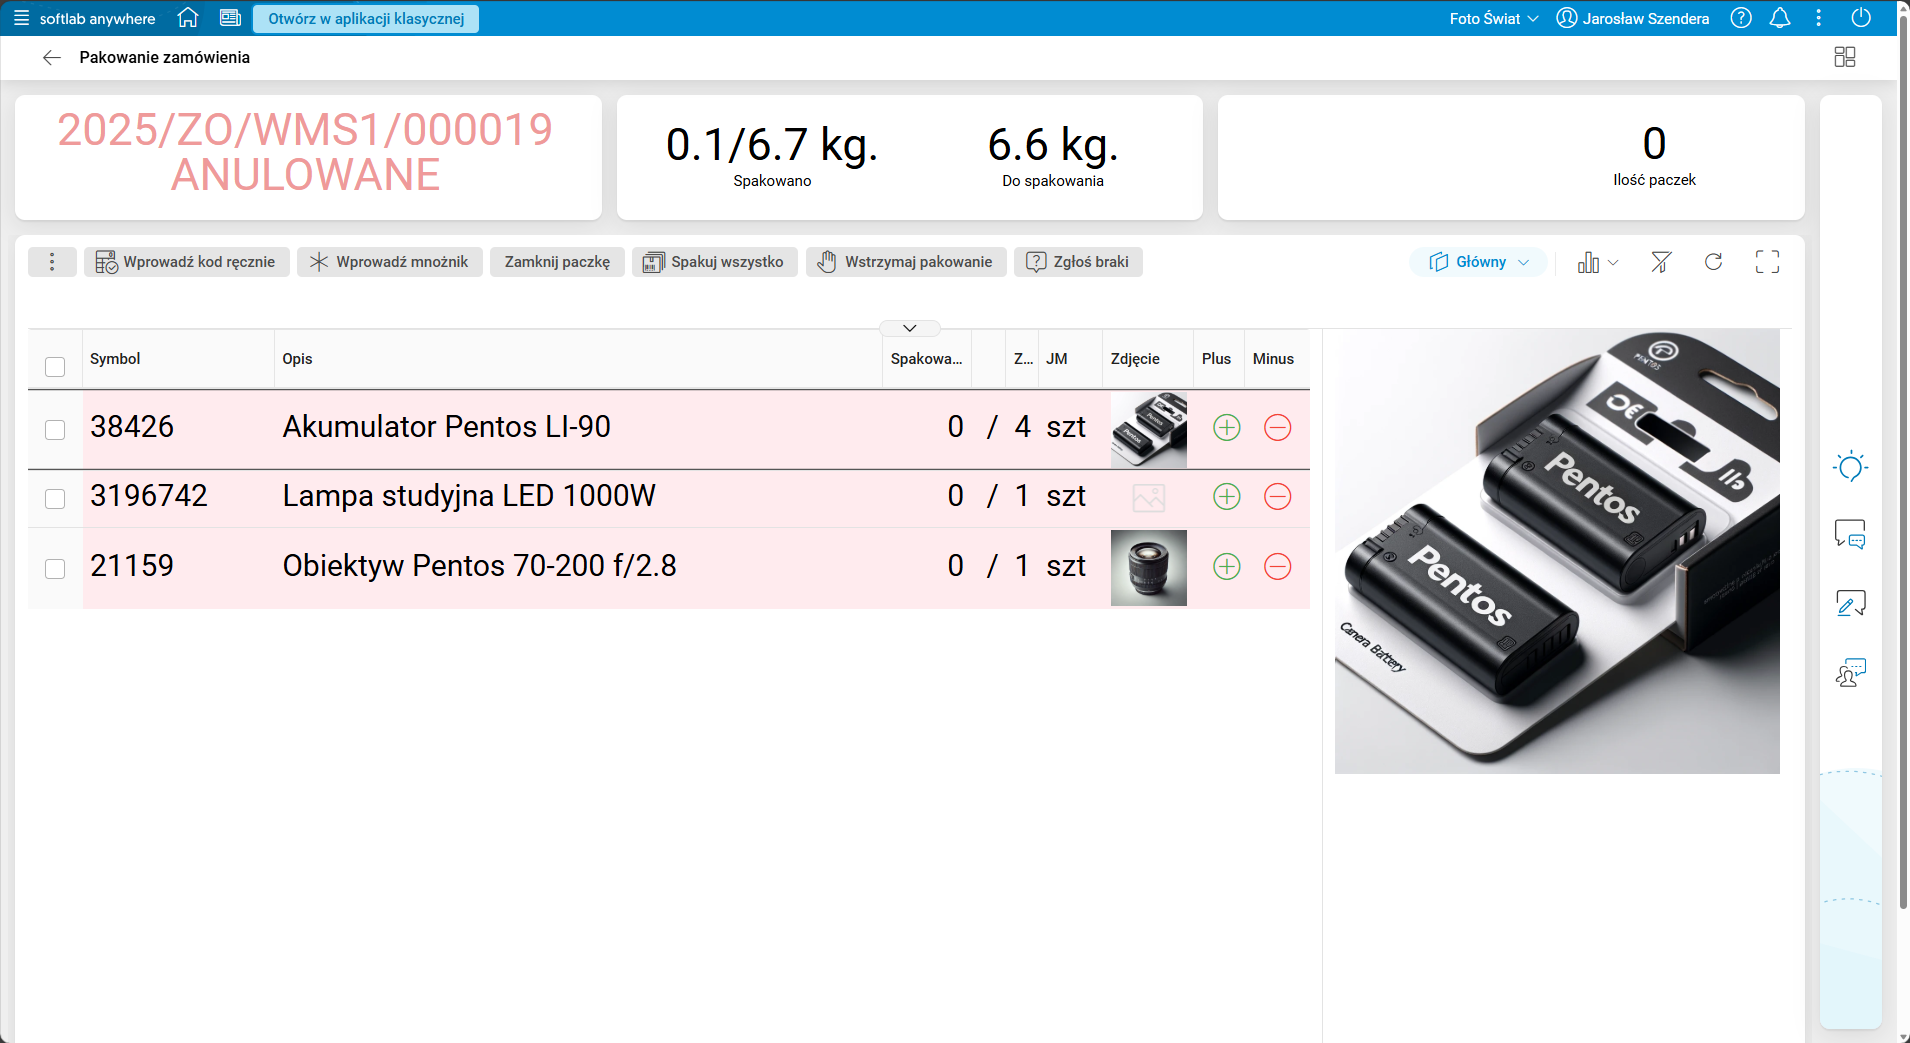Open the top bar more options menu
The width and height of the screenshot is (1910, 1043).
(x=1819, y=18)
